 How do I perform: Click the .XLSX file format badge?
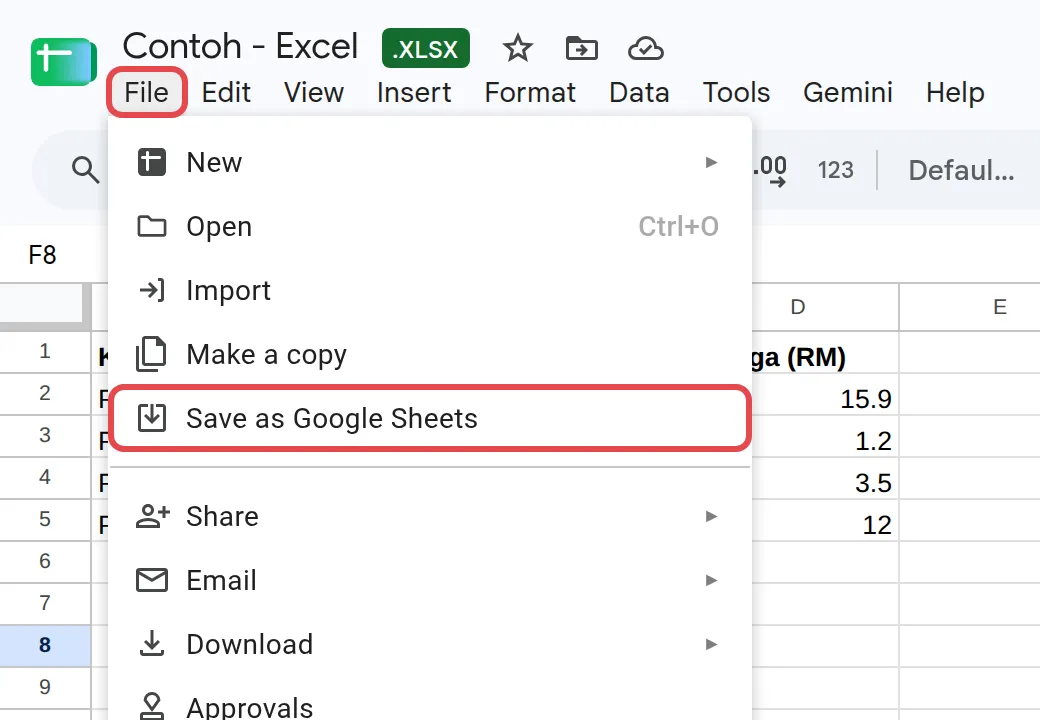(x=426, y=48)
